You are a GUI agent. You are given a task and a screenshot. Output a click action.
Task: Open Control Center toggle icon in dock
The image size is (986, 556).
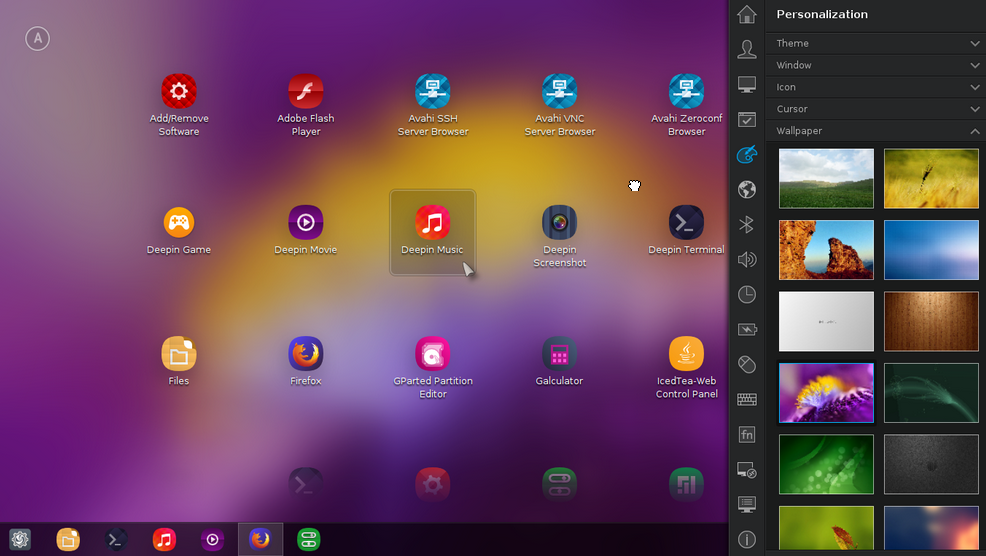pyautogui.click(x=309, y=540)
